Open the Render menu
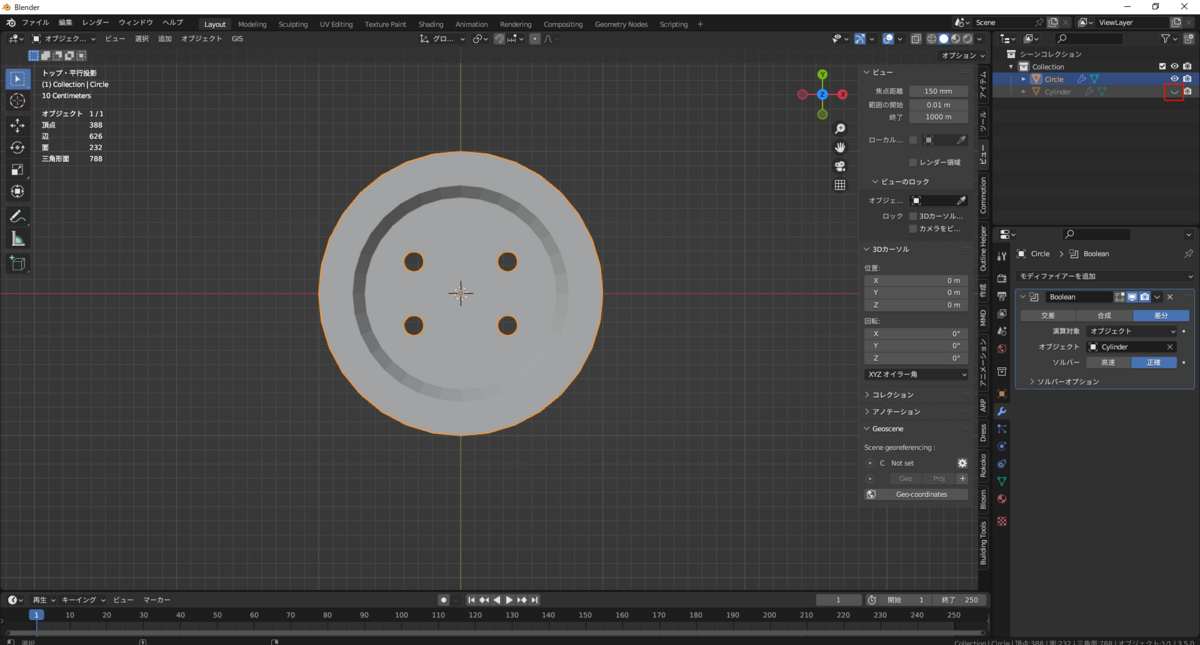The image size is (1200, 645). (x=95, y=23)
